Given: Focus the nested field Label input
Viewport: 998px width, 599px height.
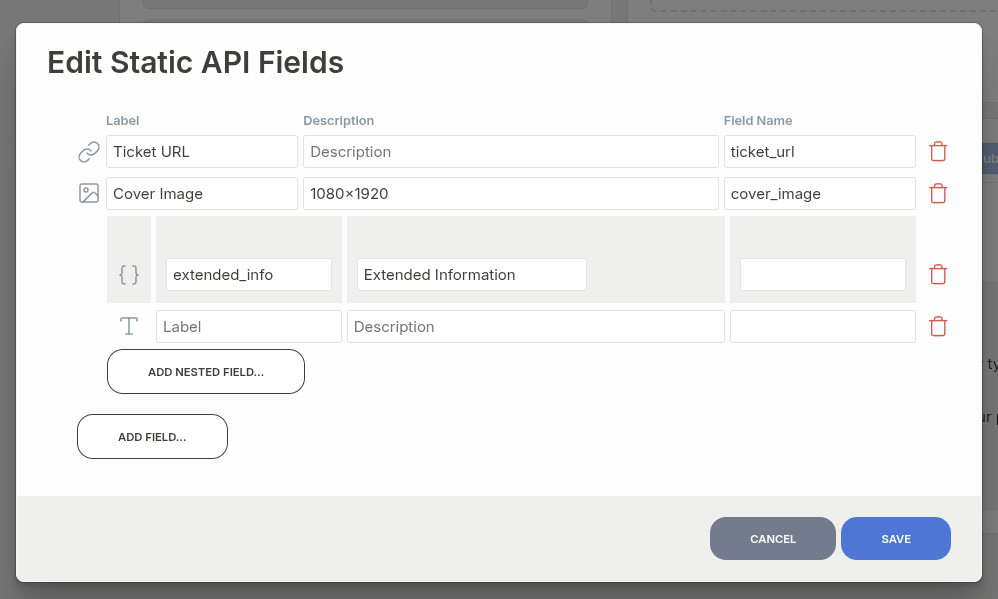Looking at the screenshot, I should coord(249,327).
